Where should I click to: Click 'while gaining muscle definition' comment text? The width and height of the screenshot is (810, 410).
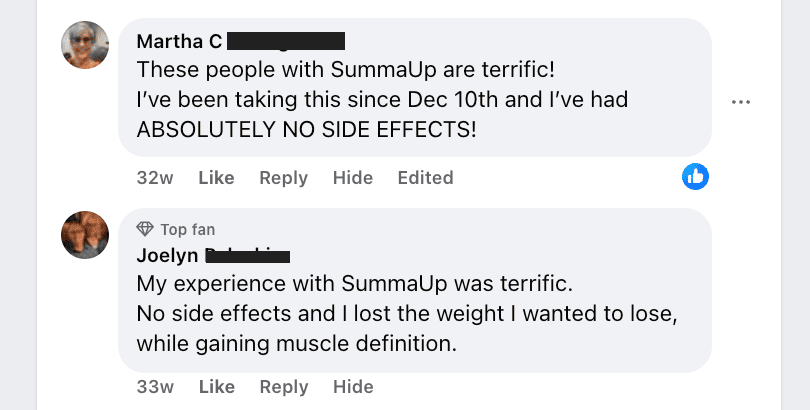click(296, 345)
